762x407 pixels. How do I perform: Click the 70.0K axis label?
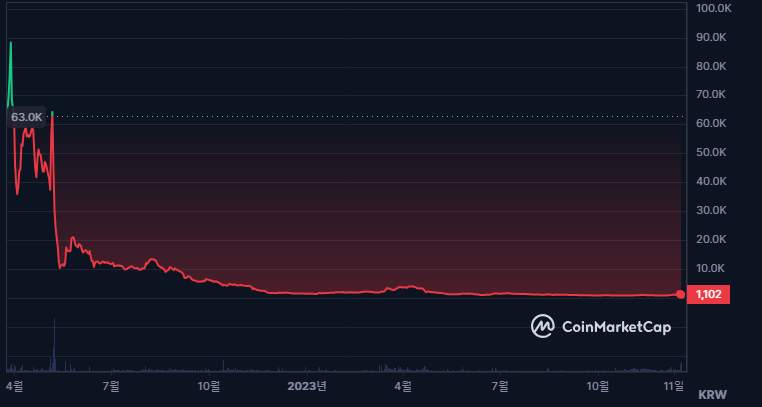[x=711, y=94]
